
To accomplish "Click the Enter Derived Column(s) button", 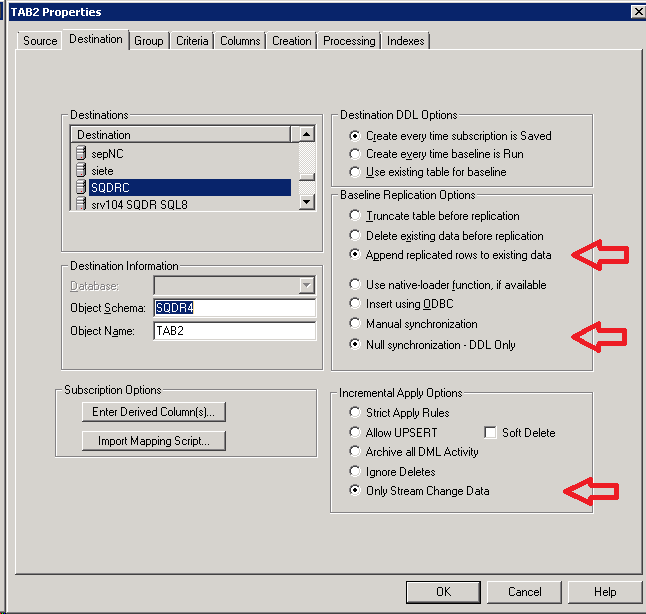I will pyautogui.click(x=153, y=412).
